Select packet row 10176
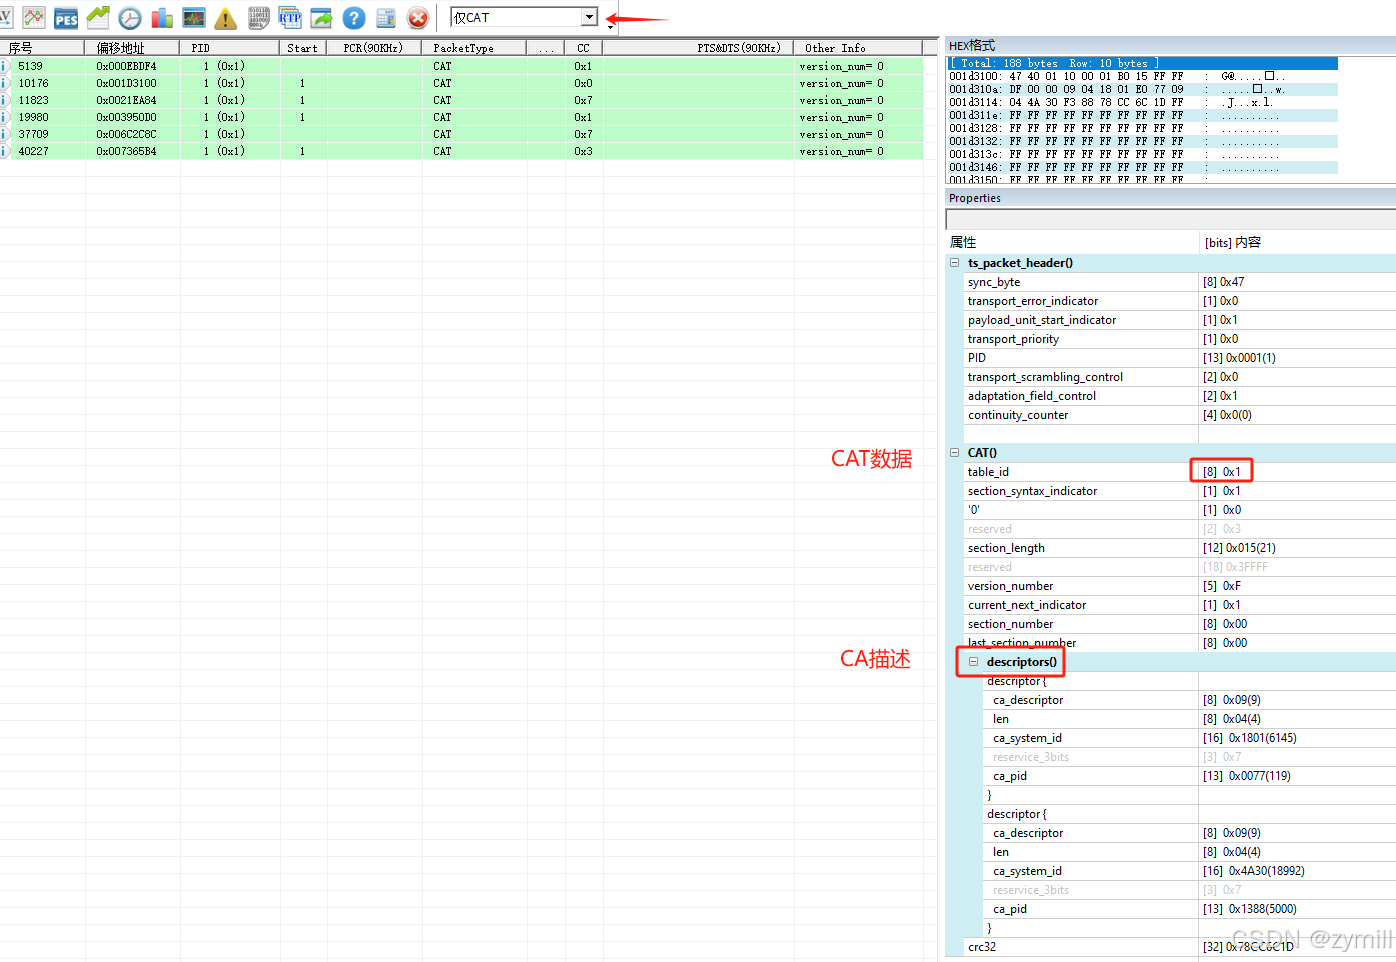This screenshot has height=962, width=1396. [x=461, y=83]
